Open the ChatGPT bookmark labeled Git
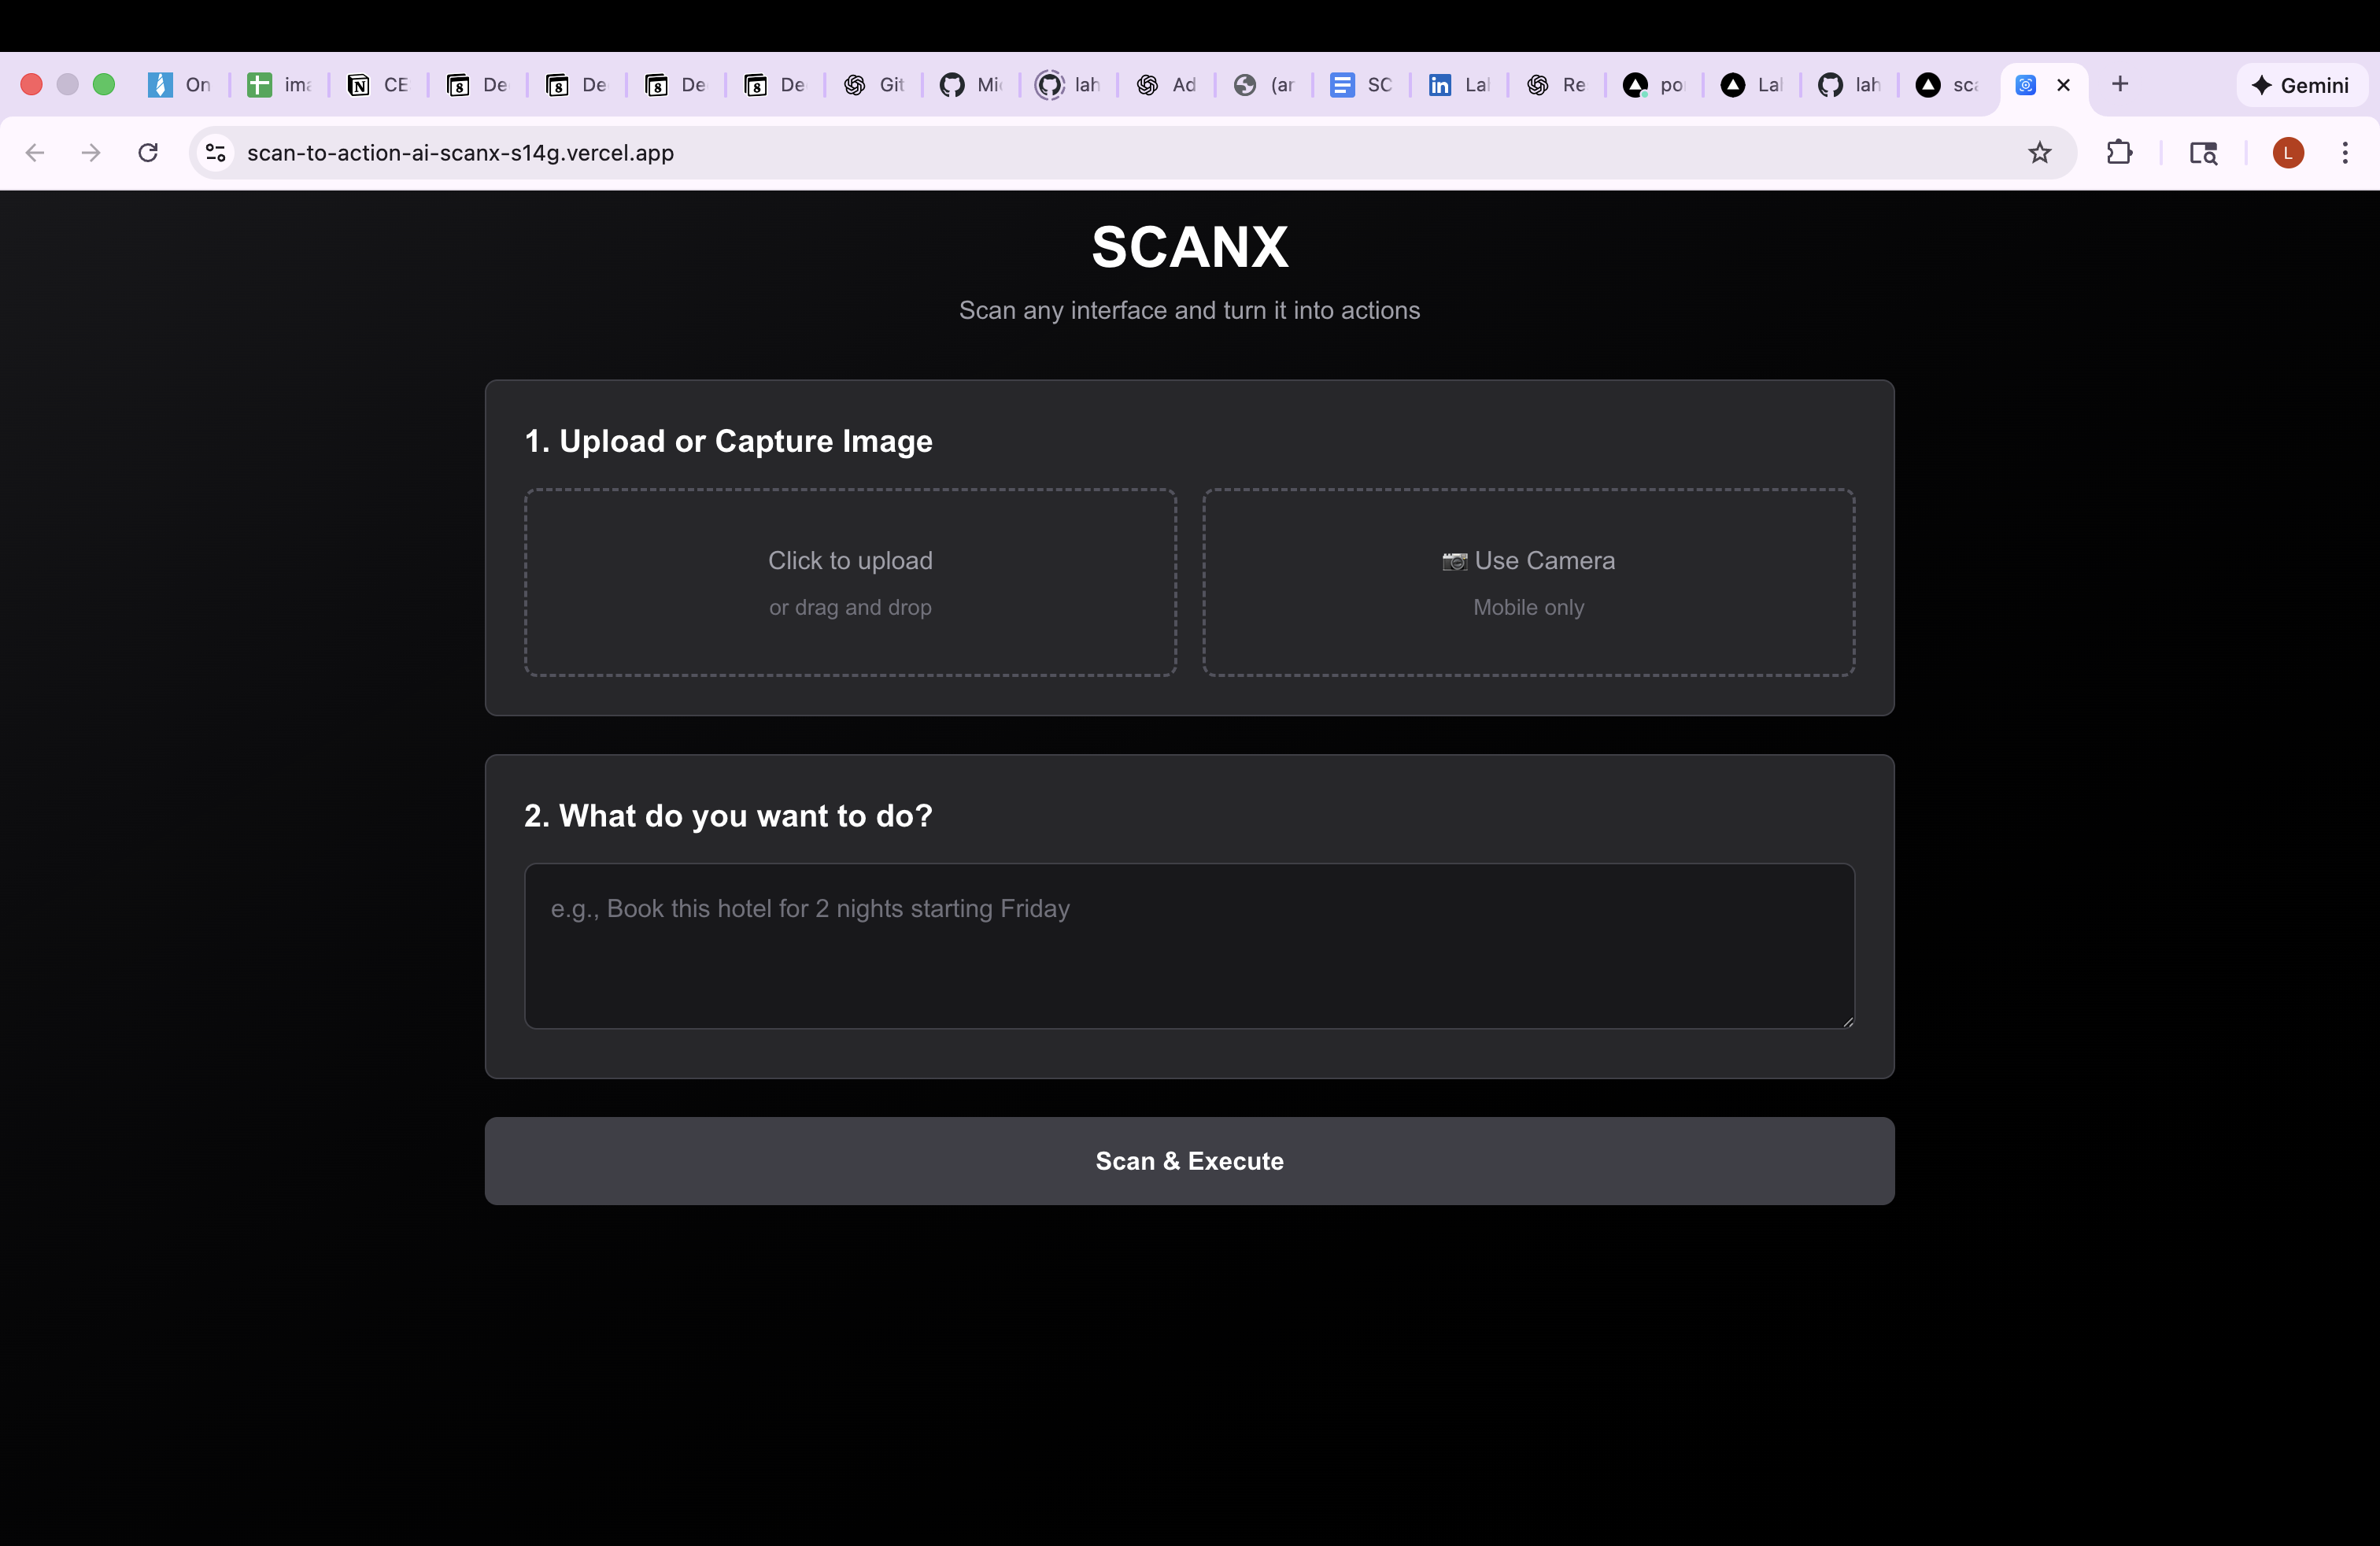Image resolution: width=2380 pixels, height=1546 pixels. pos(872,85)
